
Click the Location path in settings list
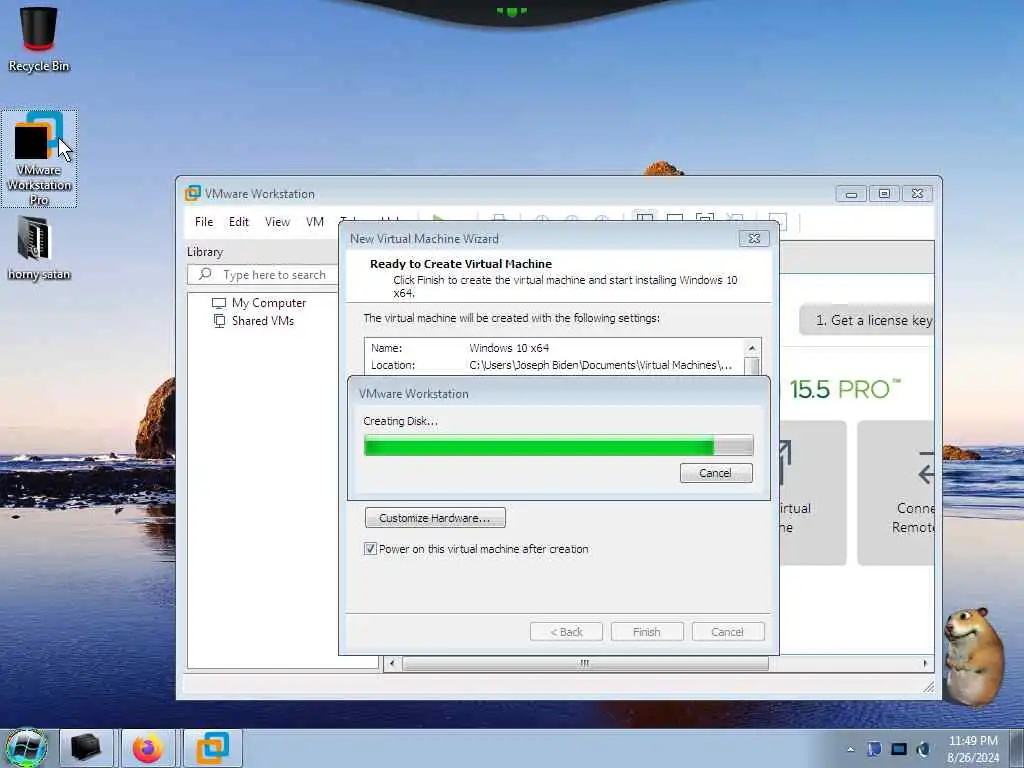[x=600, y=365]
